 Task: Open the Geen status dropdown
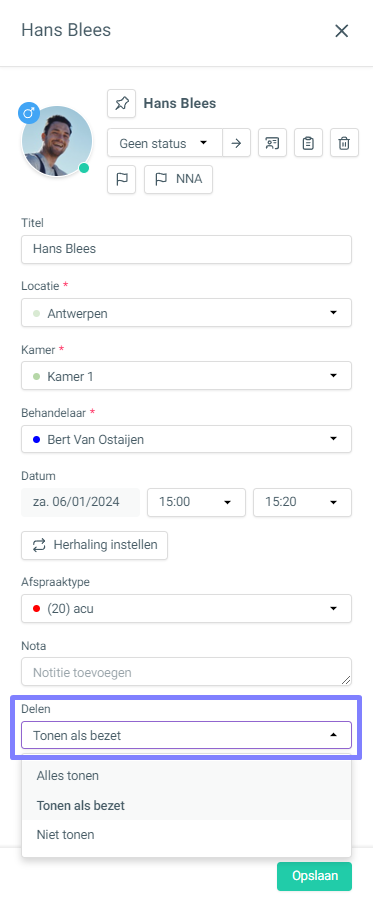tap(165, 143)
